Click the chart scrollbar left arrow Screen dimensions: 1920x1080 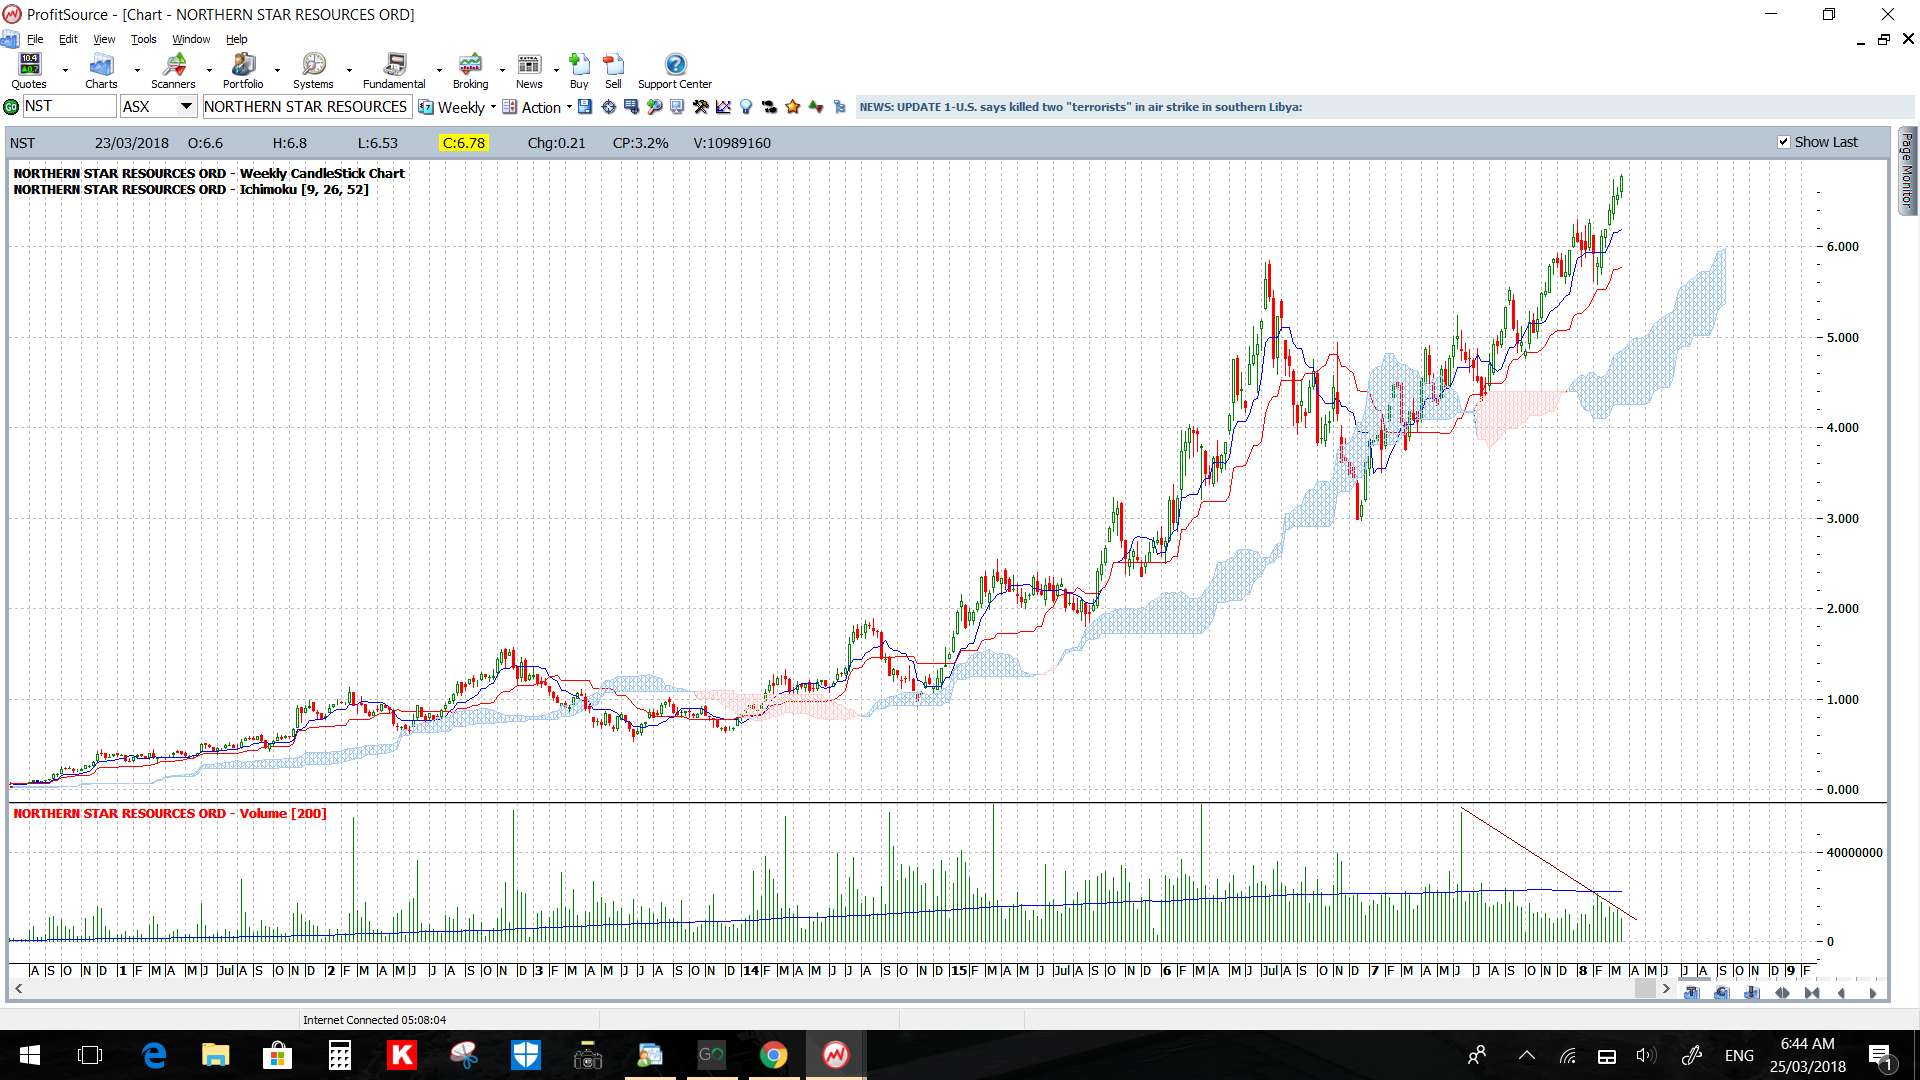(x=18, y=989)
